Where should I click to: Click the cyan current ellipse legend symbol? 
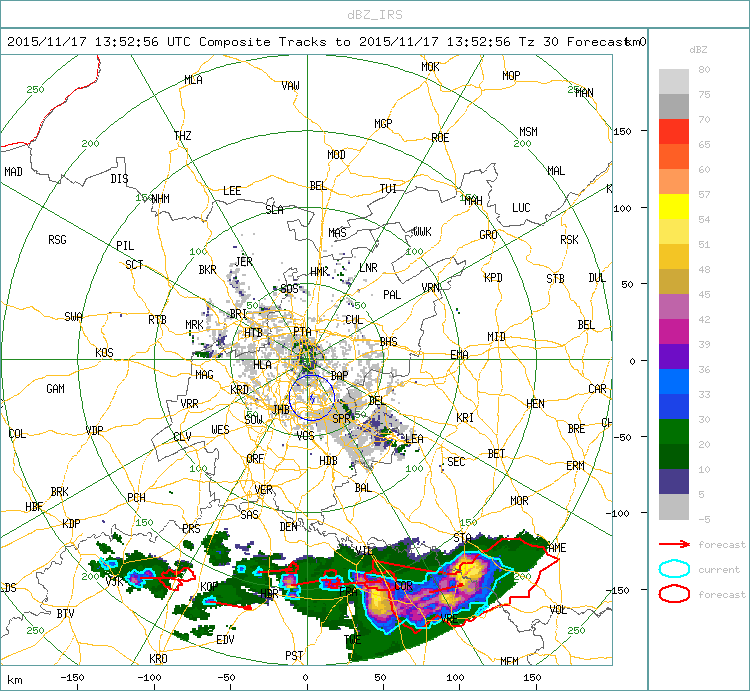pos(674,569)
